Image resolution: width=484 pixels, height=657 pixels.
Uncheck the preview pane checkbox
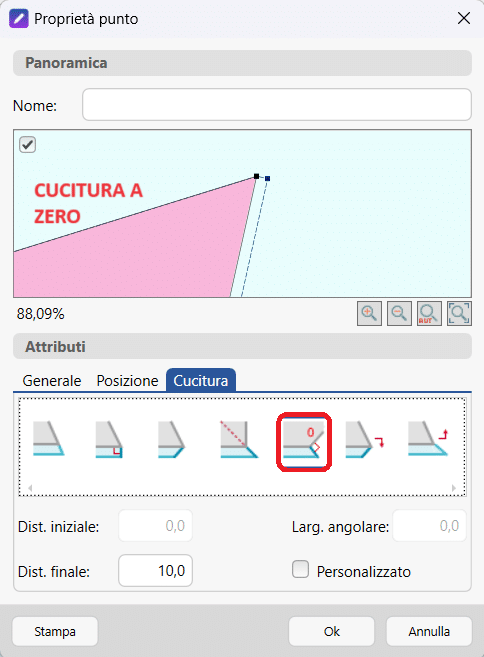(x=28, y=145)
